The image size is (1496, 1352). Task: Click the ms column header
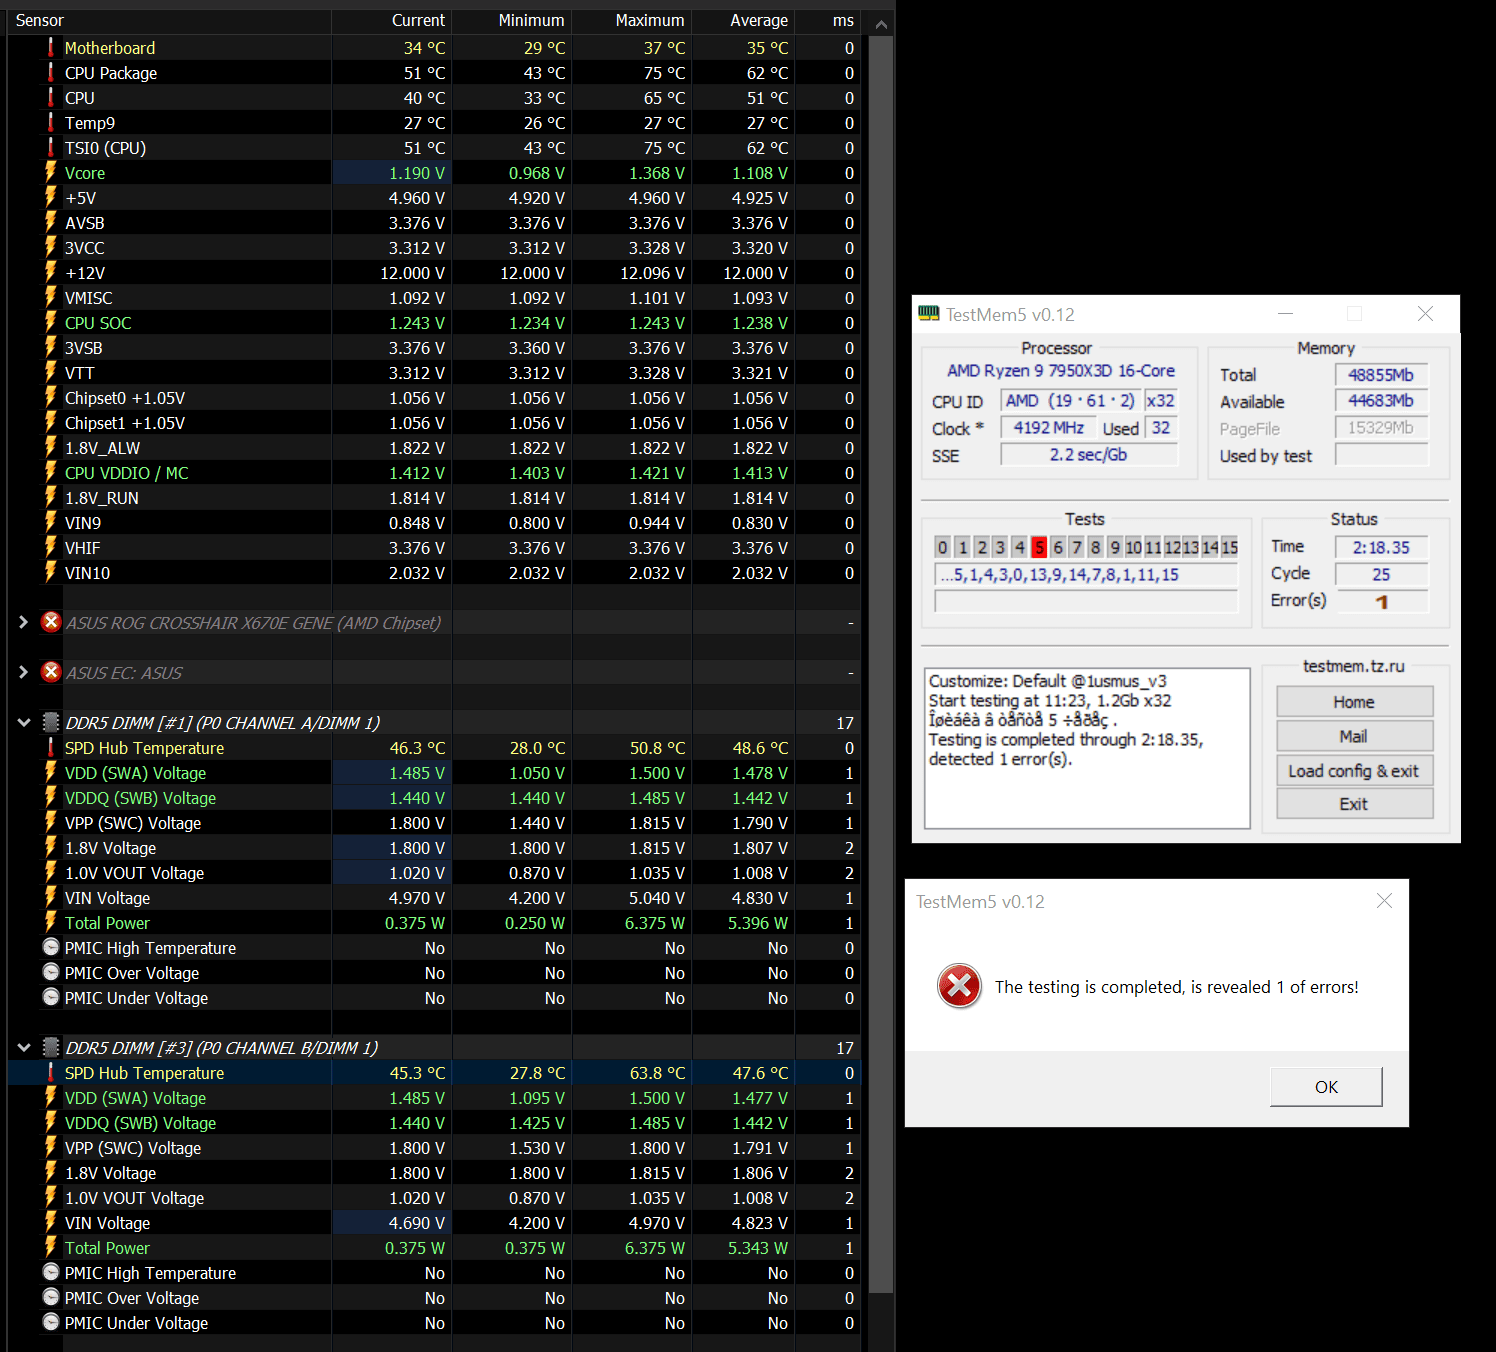tap(828, 20)
